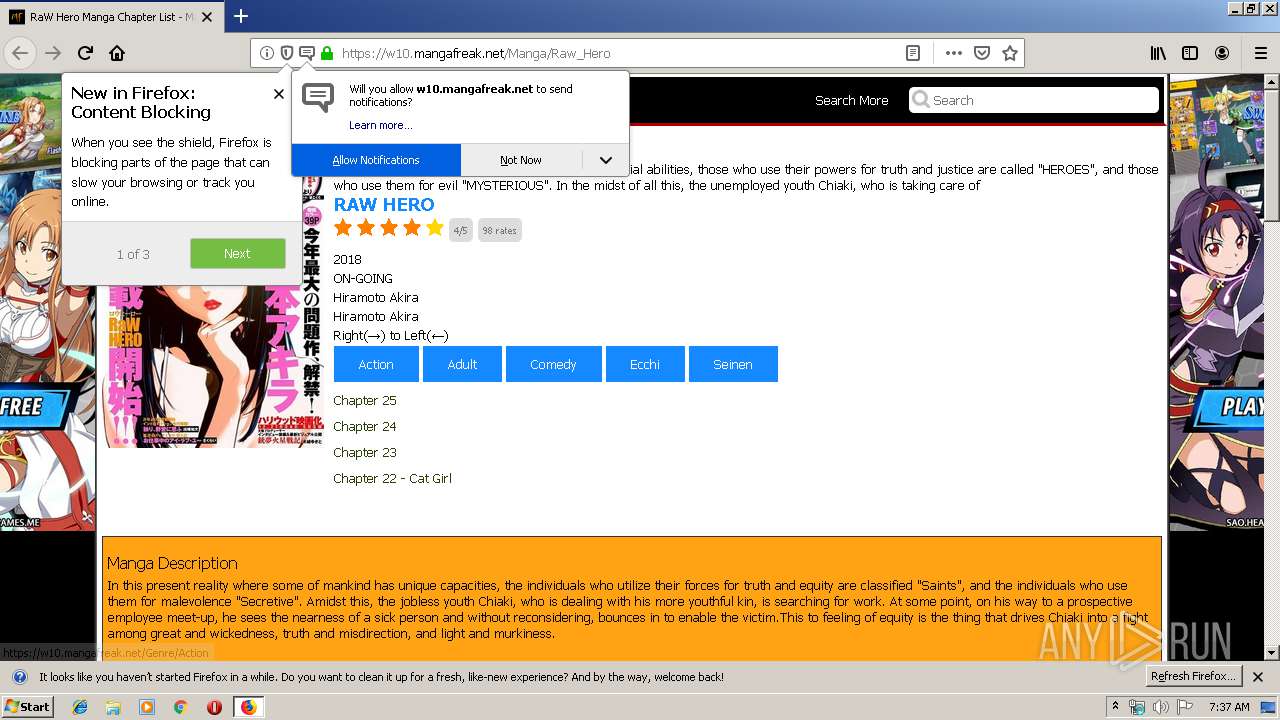Show sidebars icon

coord(1190,53)
